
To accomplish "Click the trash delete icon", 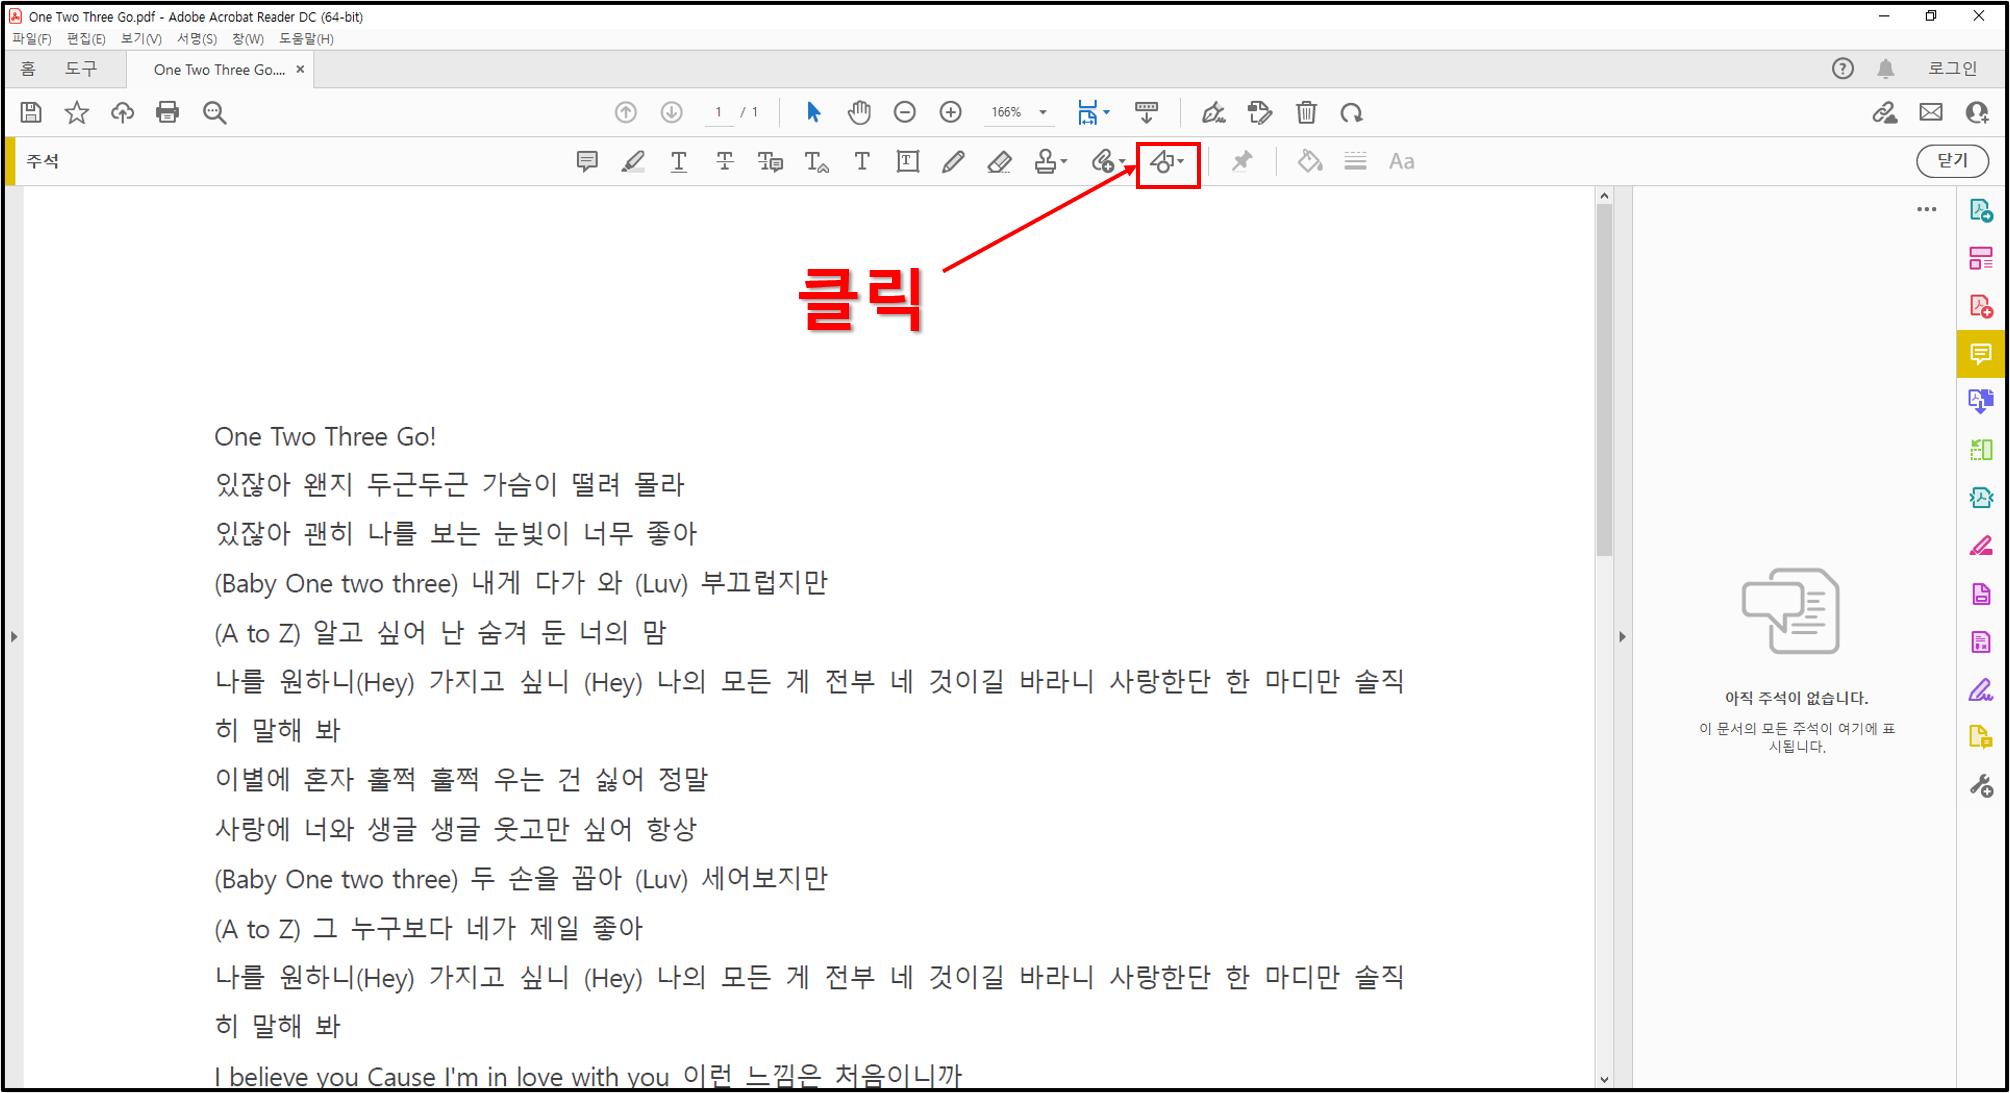I will pos(1306,113).
